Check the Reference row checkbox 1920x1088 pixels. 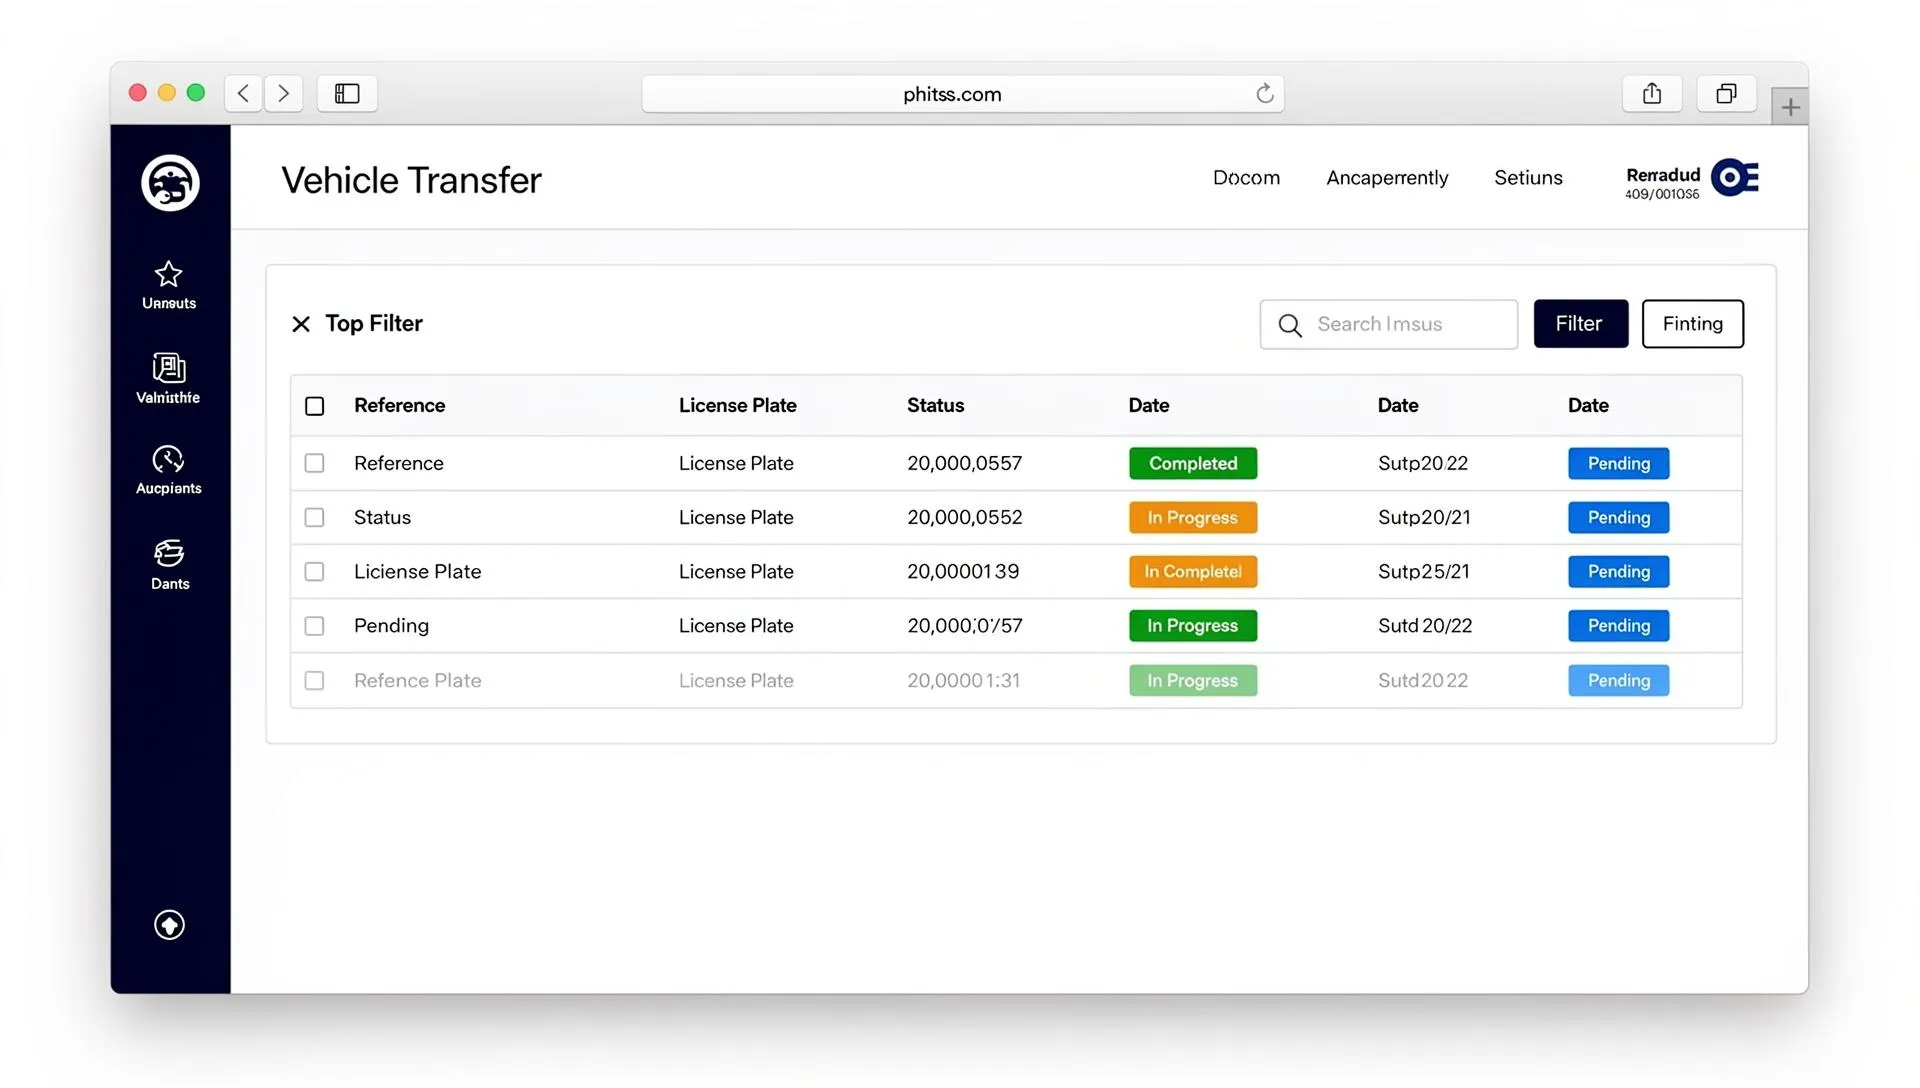pos(315,463)
